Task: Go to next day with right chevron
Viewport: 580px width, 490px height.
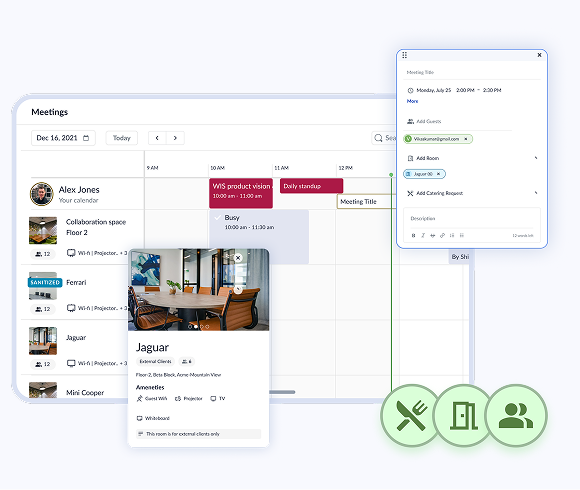Action: (x=175, y=138)
